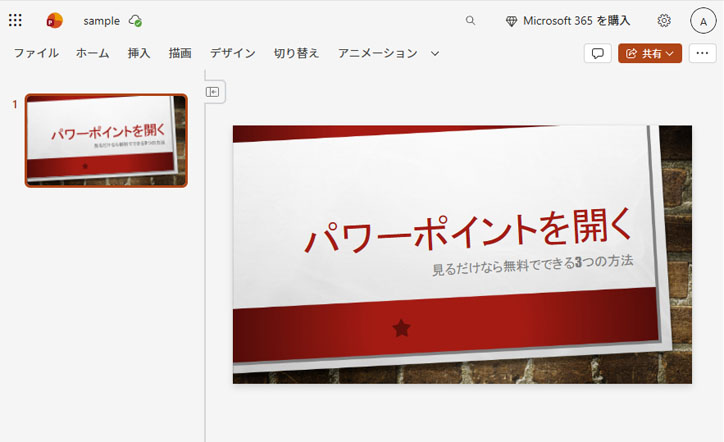This screenshot has height=442, width=724.
Task: Open the account avatar labeled A
Action: [x=703, y=20]
